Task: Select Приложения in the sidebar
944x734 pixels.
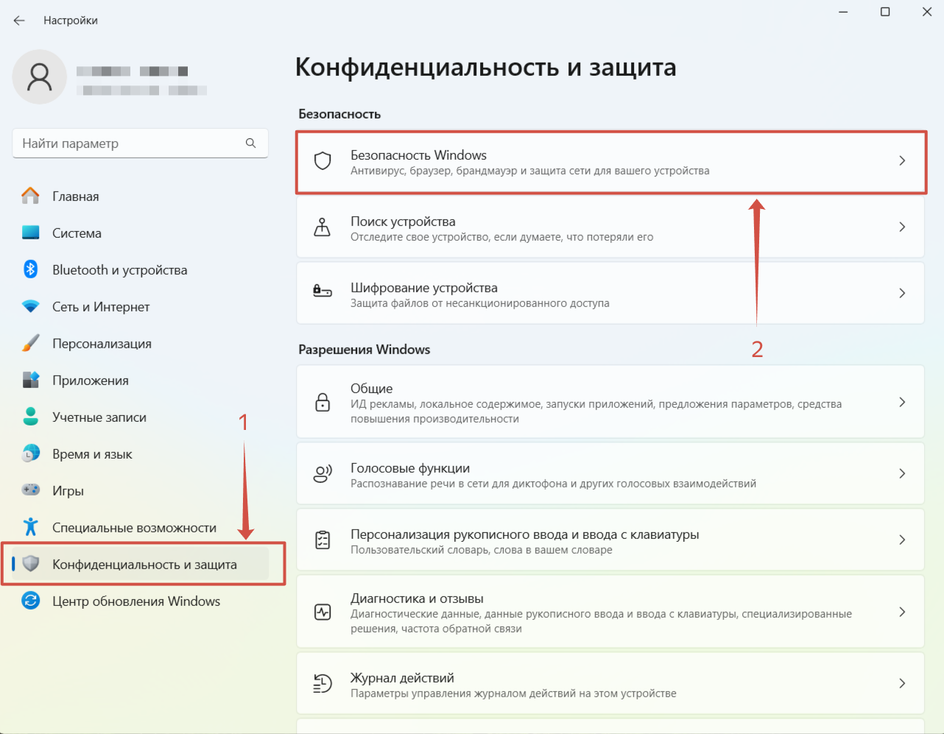Action: tap(140, 380)
